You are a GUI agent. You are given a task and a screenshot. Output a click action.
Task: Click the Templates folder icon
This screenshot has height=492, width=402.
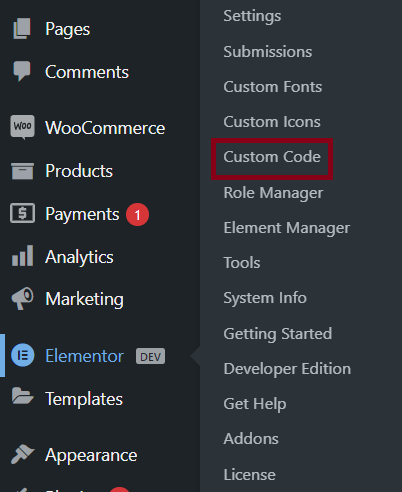coord(22,396)
